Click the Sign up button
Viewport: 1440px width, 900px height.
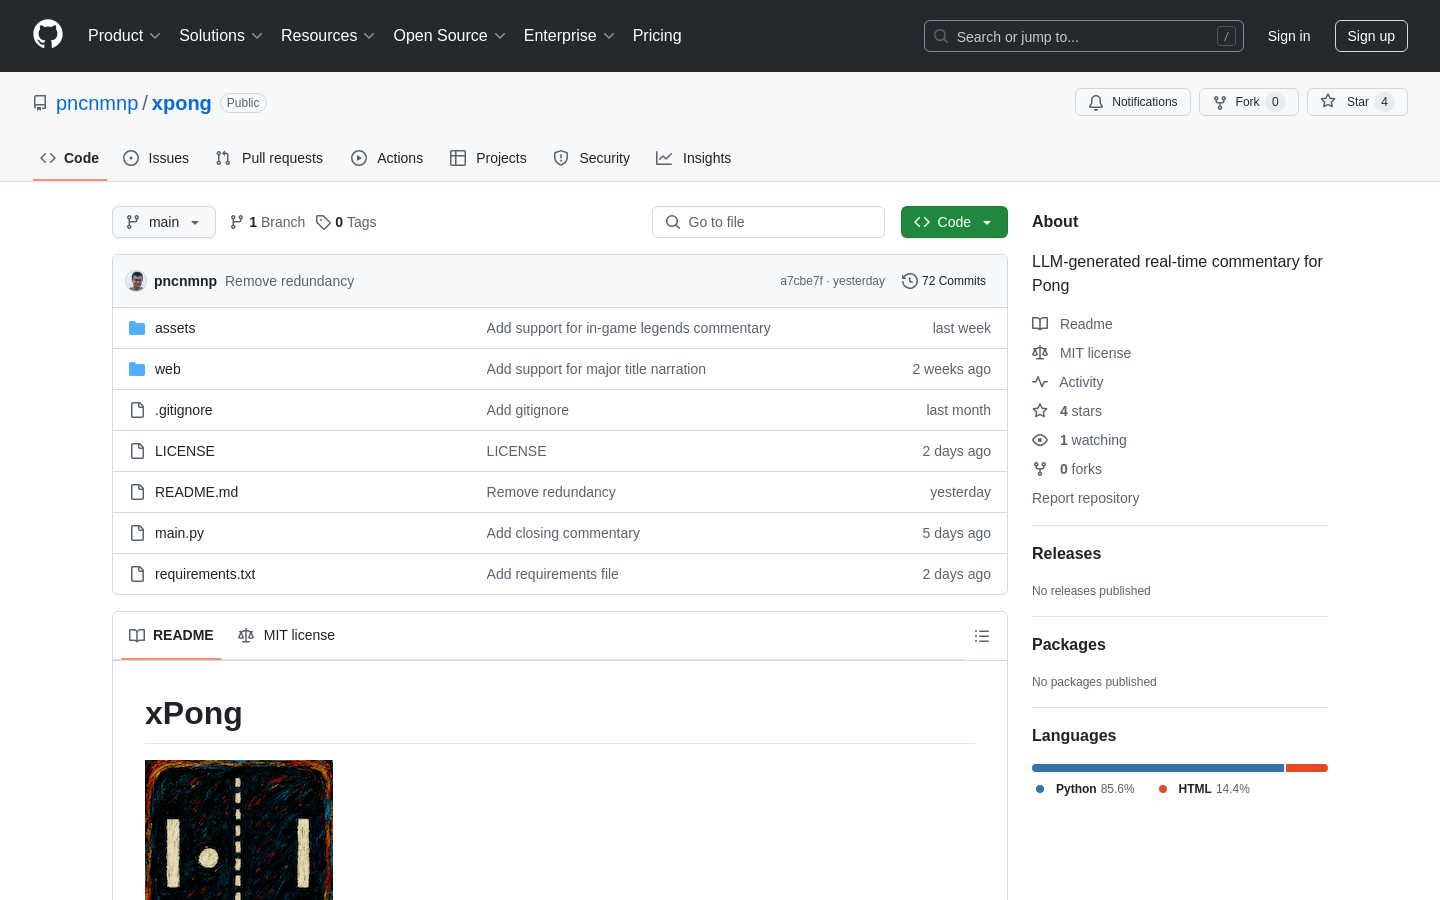click(1370, 36)
